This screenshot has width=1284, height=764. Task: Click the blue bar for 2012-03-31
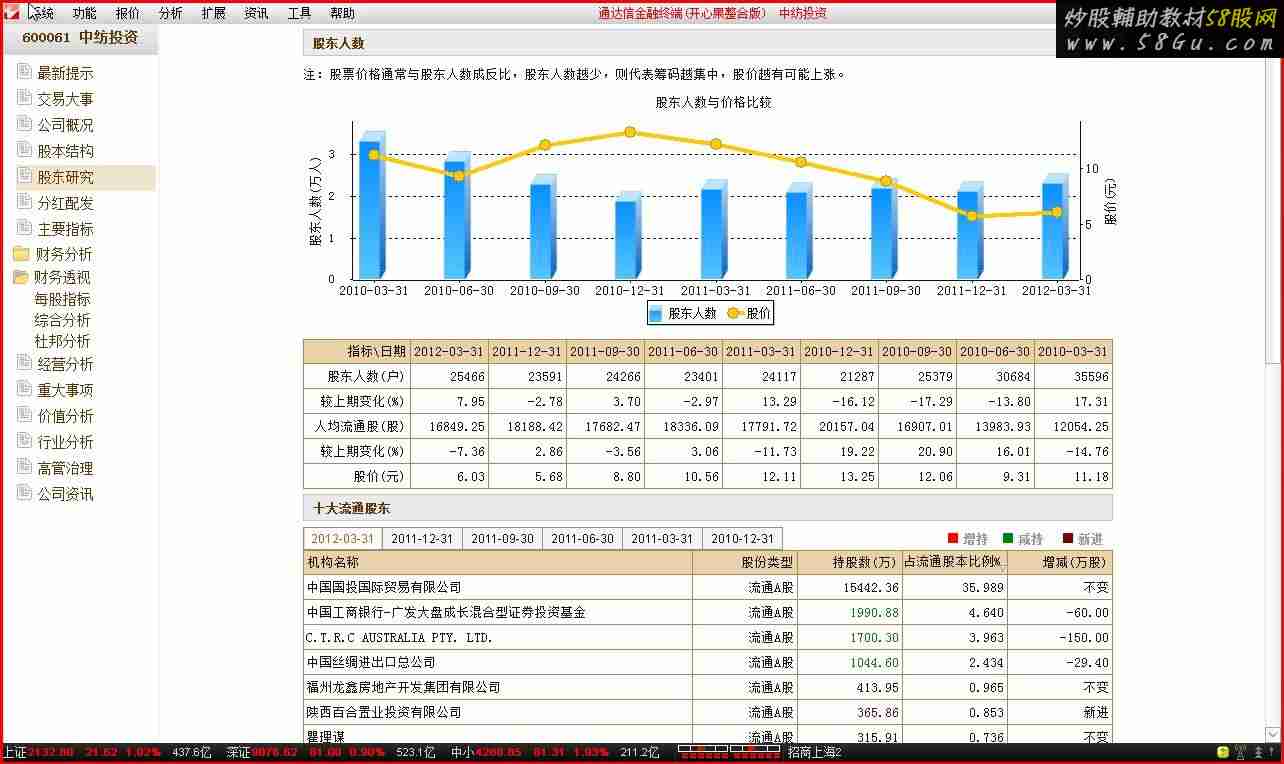pos(1055,227)
